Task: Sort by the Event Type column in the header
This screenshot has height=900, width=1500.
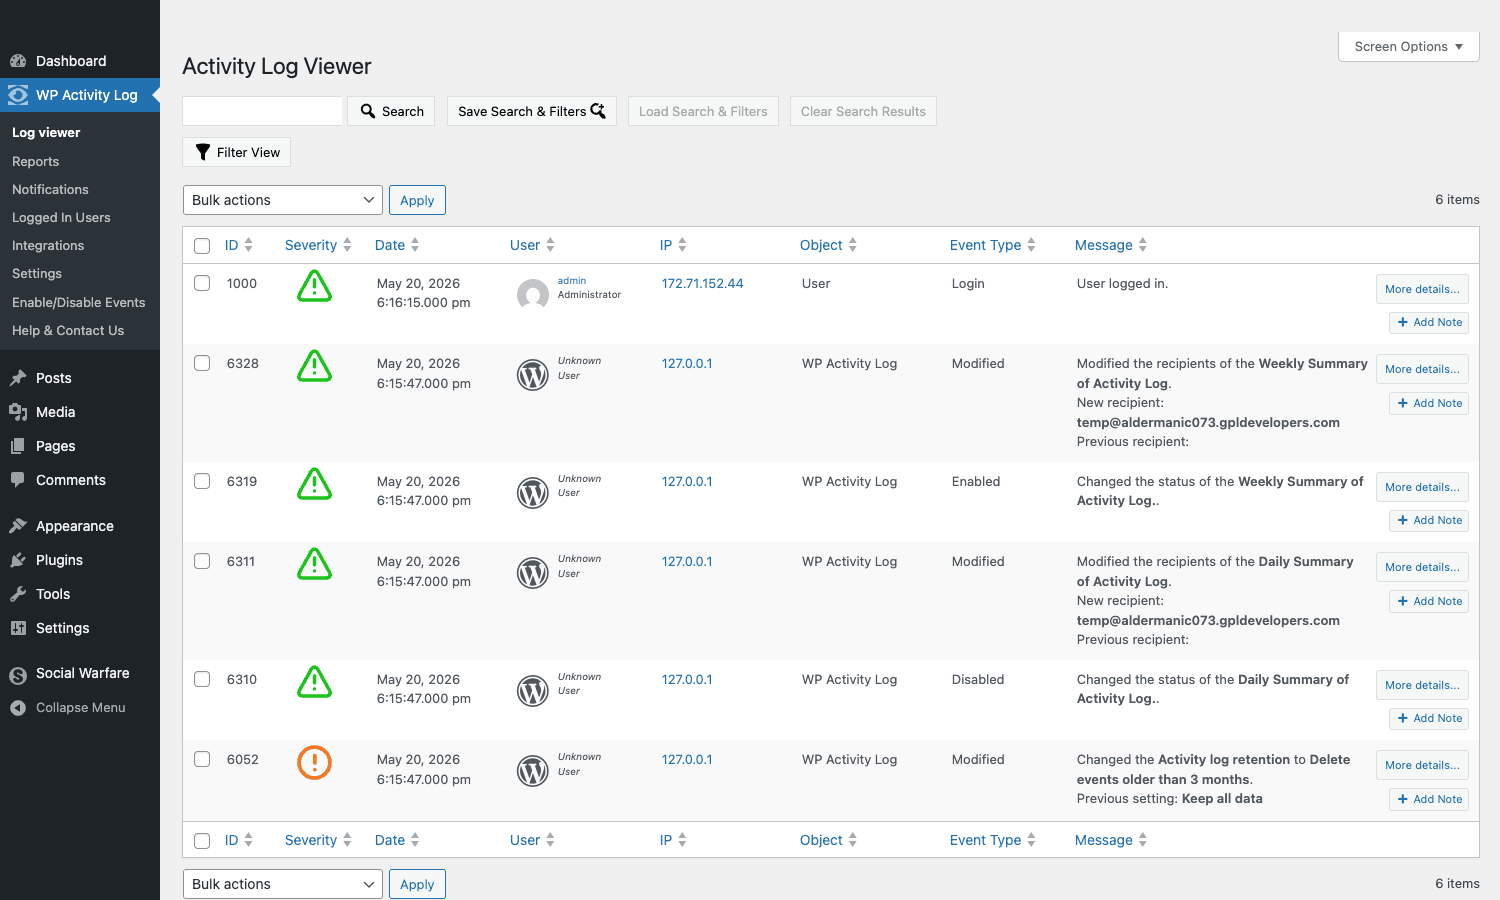Action: coord(992,245)
